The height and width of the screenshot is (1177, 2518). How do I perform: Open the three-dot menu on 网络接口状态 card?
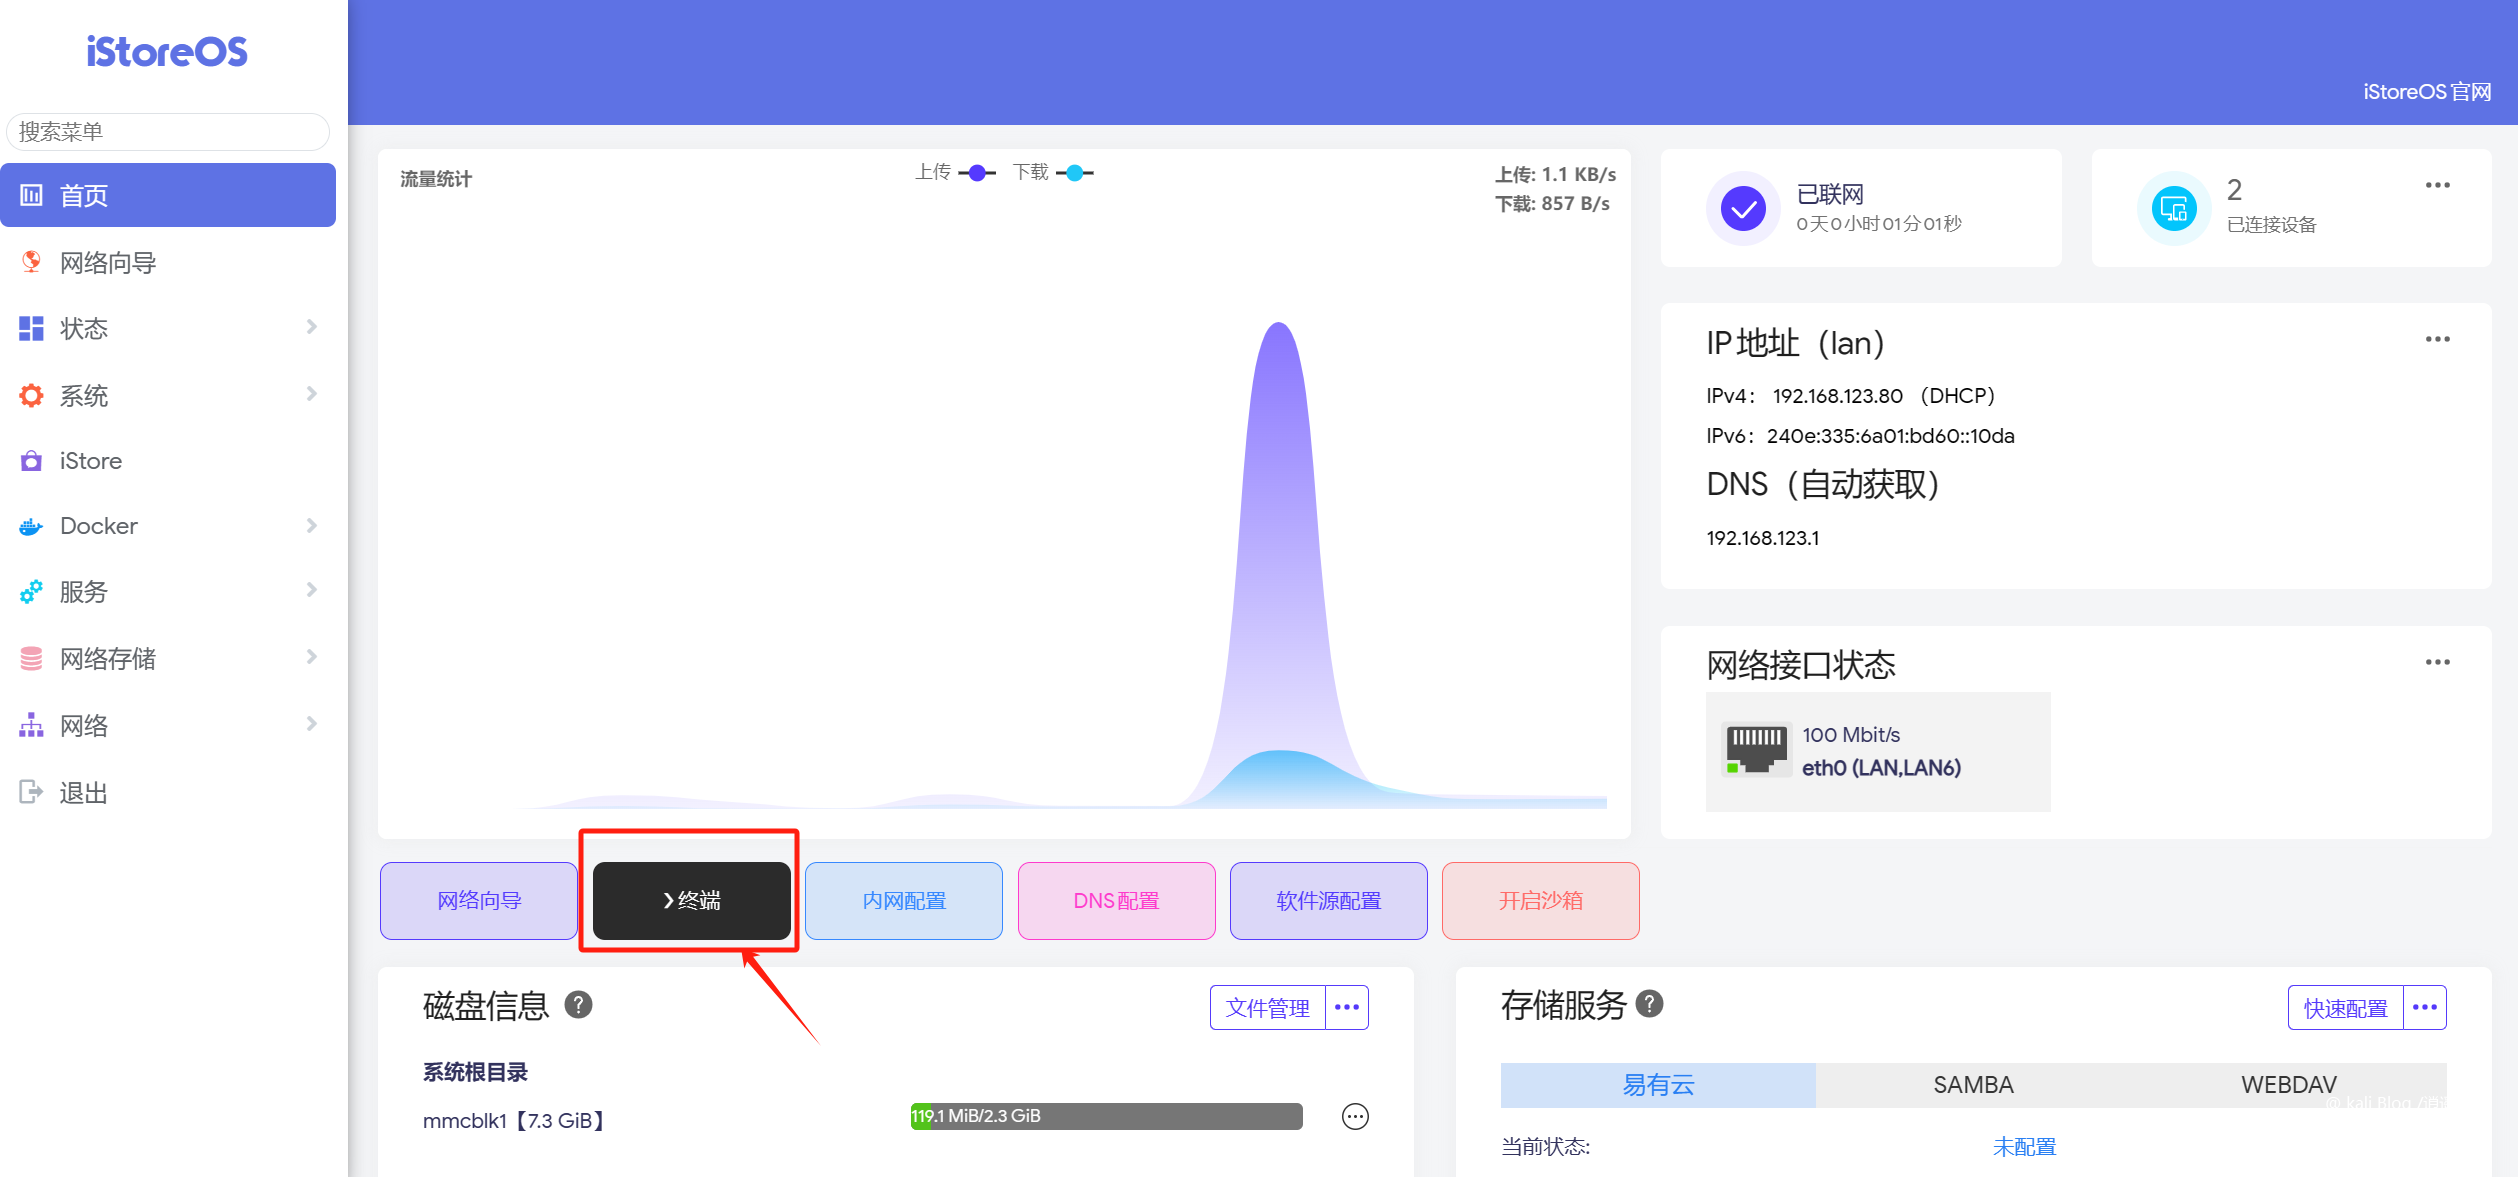2437,663
